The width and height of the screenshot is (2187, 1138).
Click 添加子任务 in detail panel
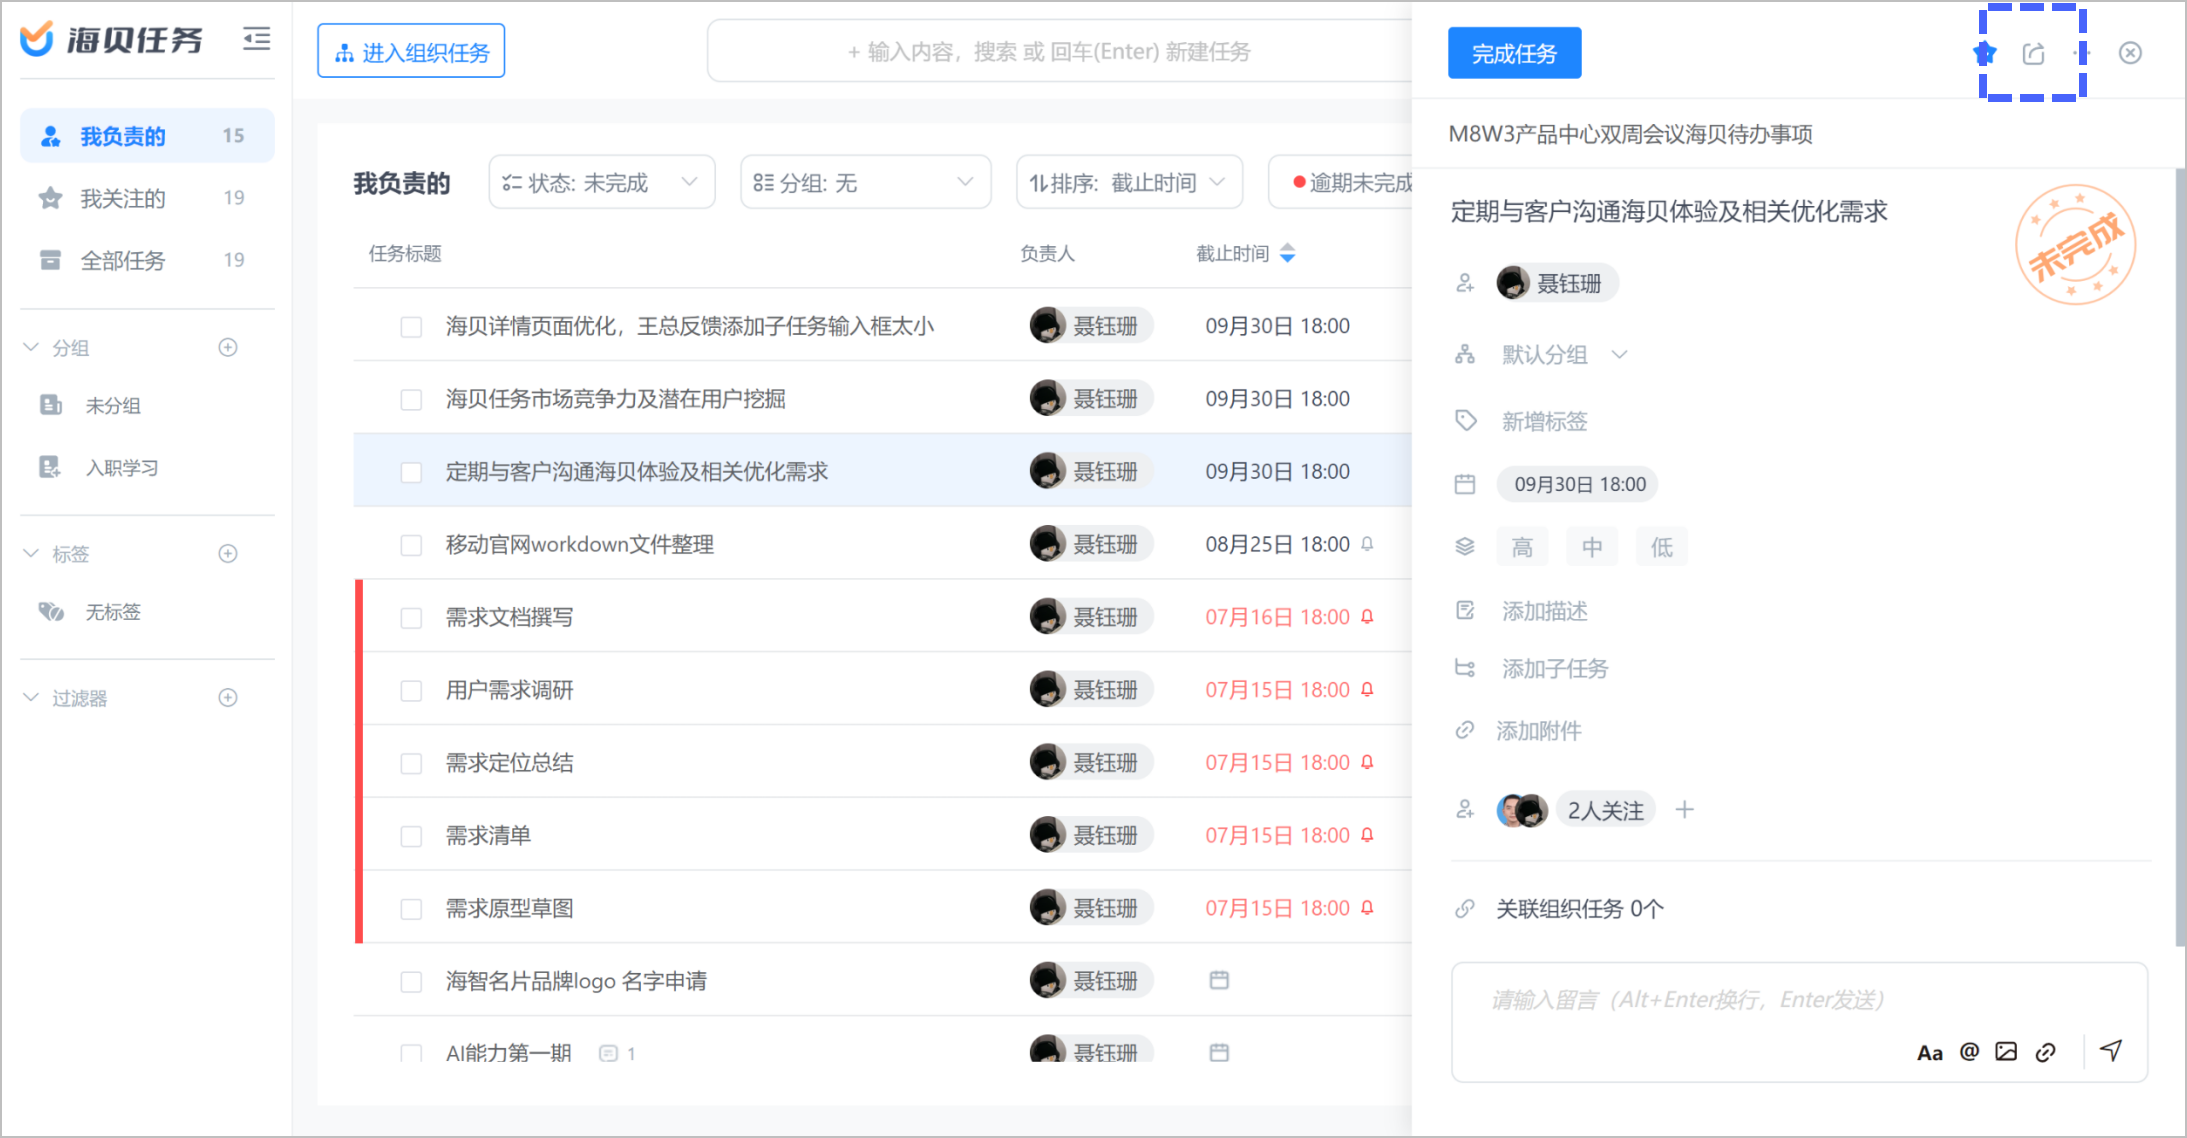click(x=1554, y=669)
